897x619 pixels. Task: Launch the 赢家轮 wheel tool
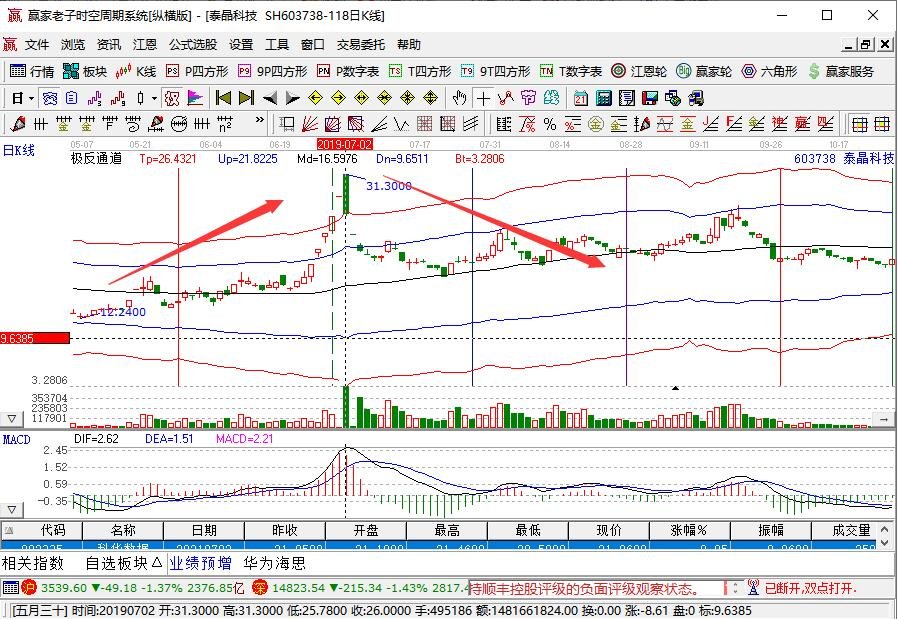pyautogui.click(x=704, y=72)
